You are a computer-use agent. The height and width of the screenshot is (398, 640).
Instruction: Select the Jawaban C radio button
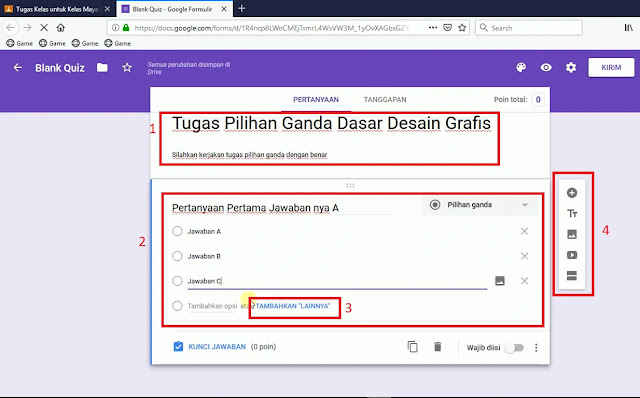pos(177,281)
